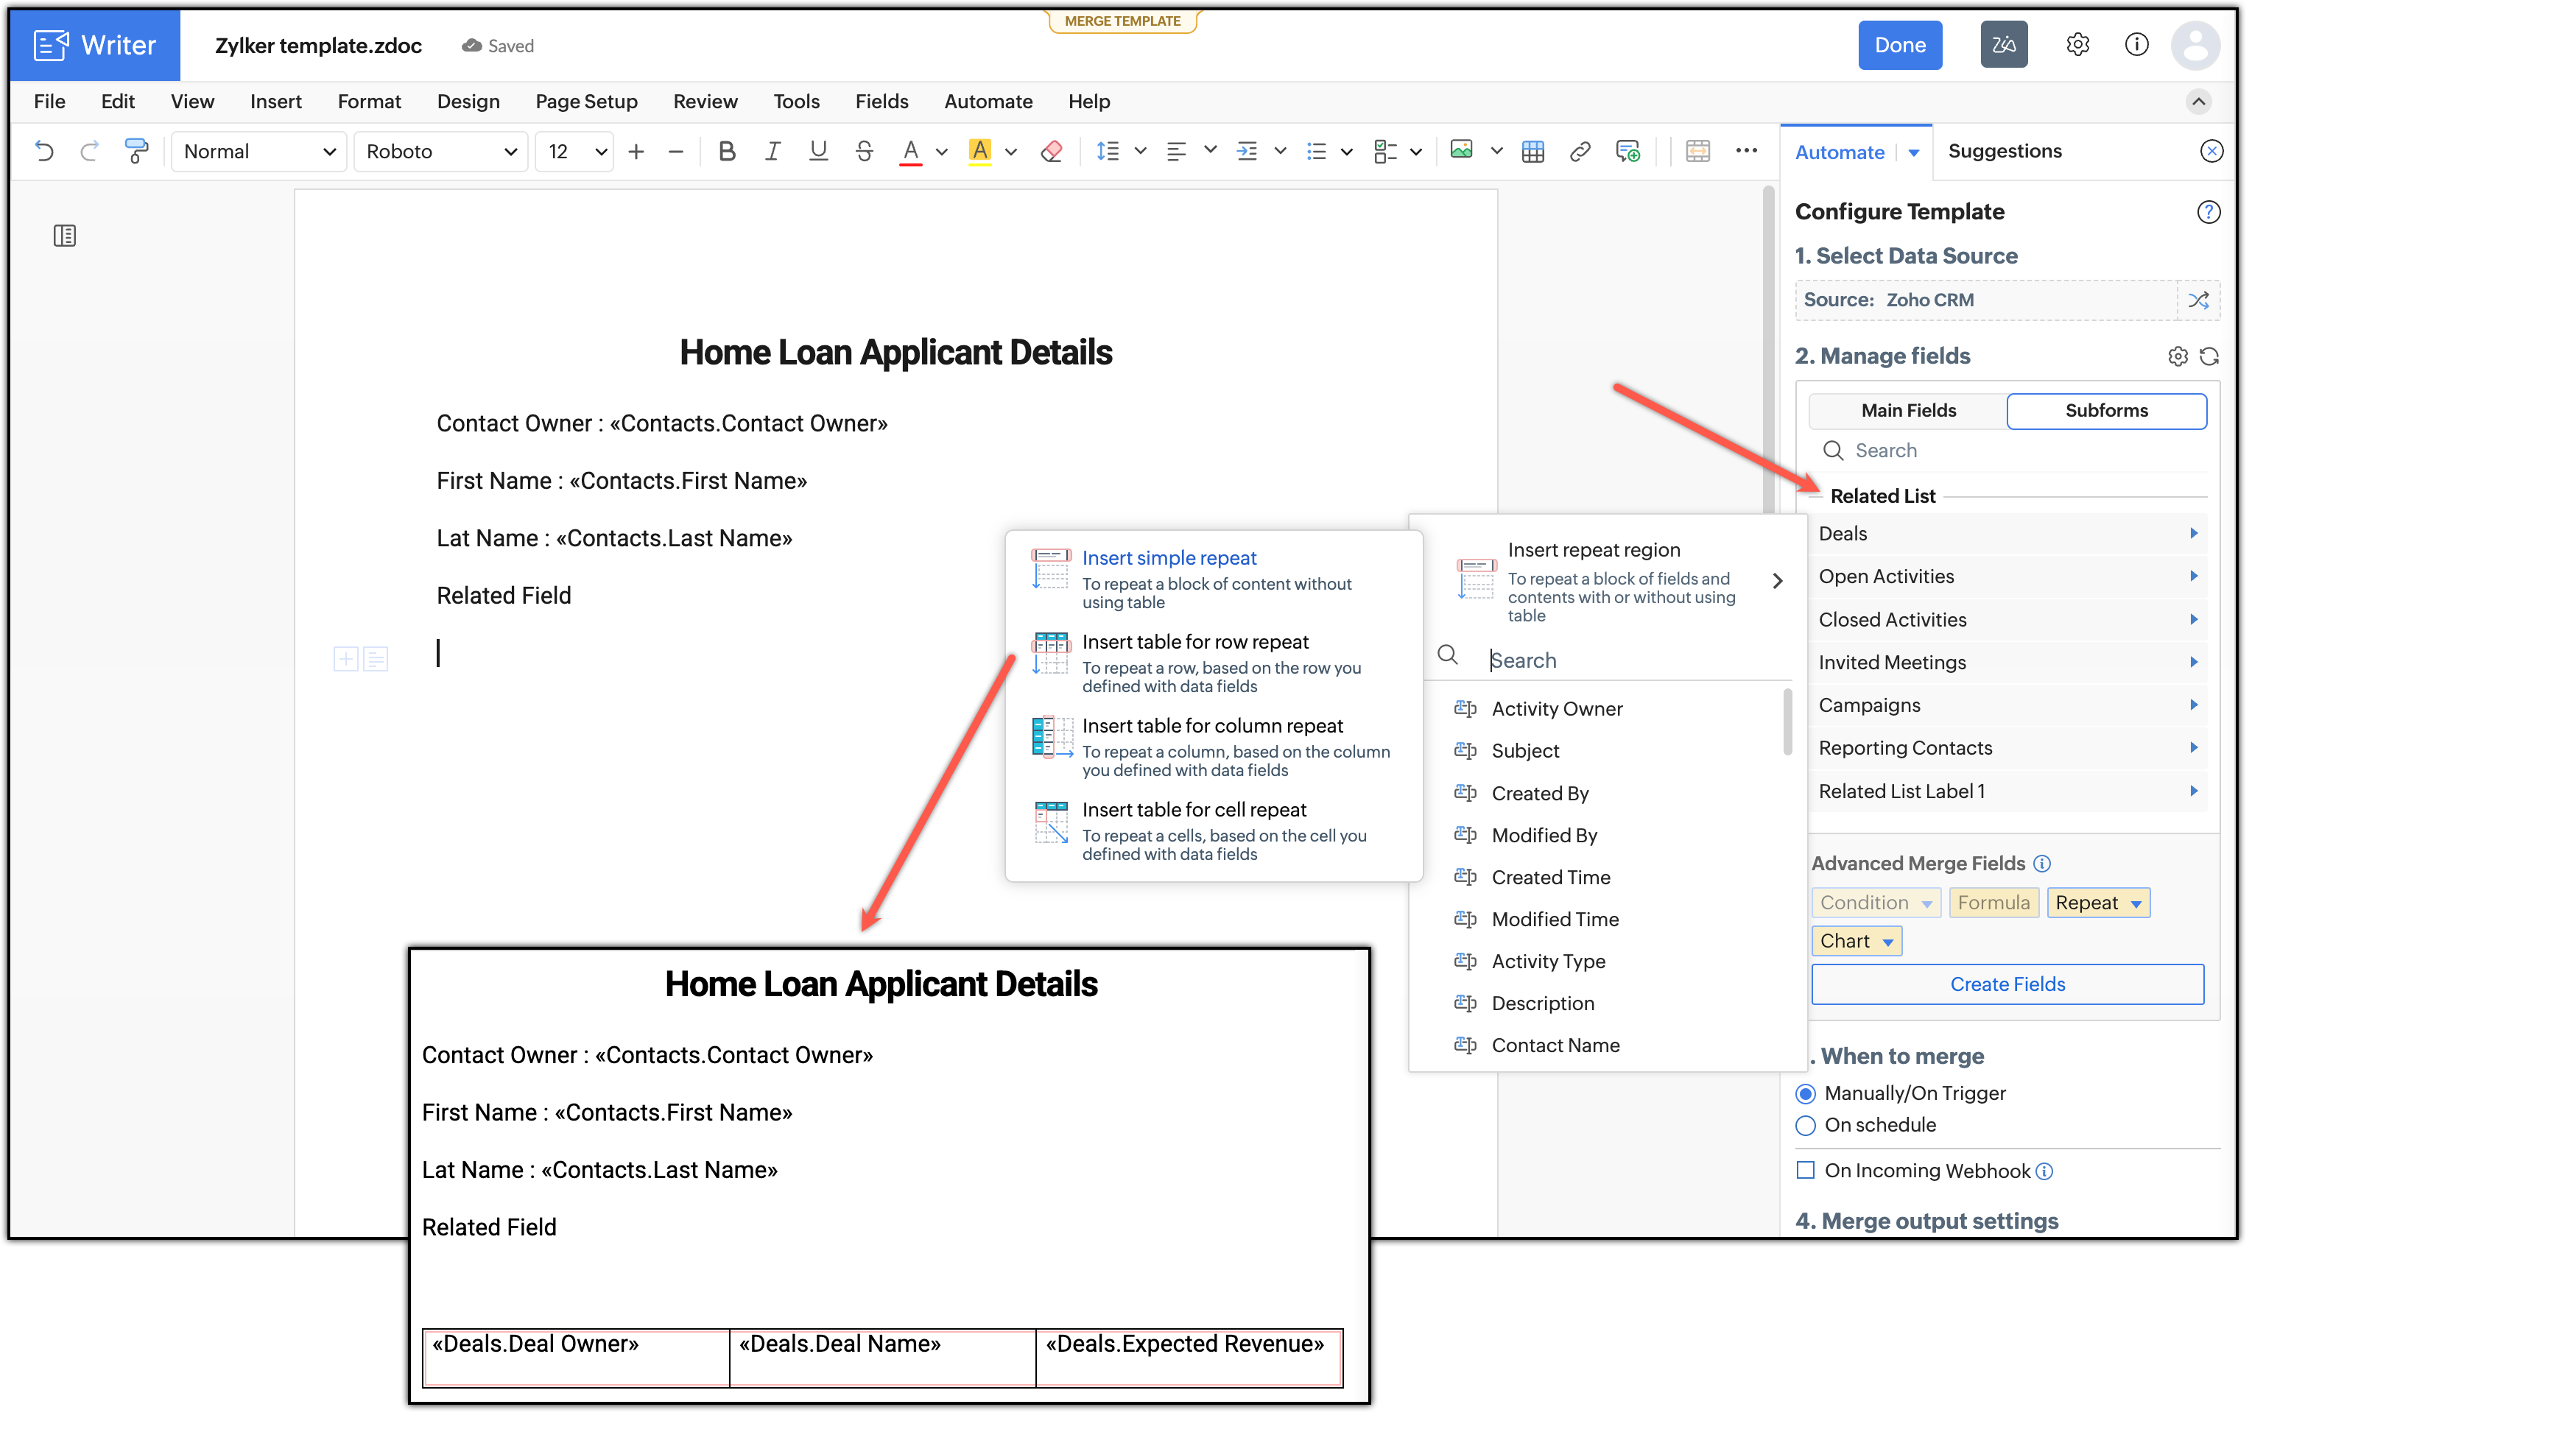Click the Insert Table grid icon
Screen dimensions: 2576x1446
point(1532,151)
